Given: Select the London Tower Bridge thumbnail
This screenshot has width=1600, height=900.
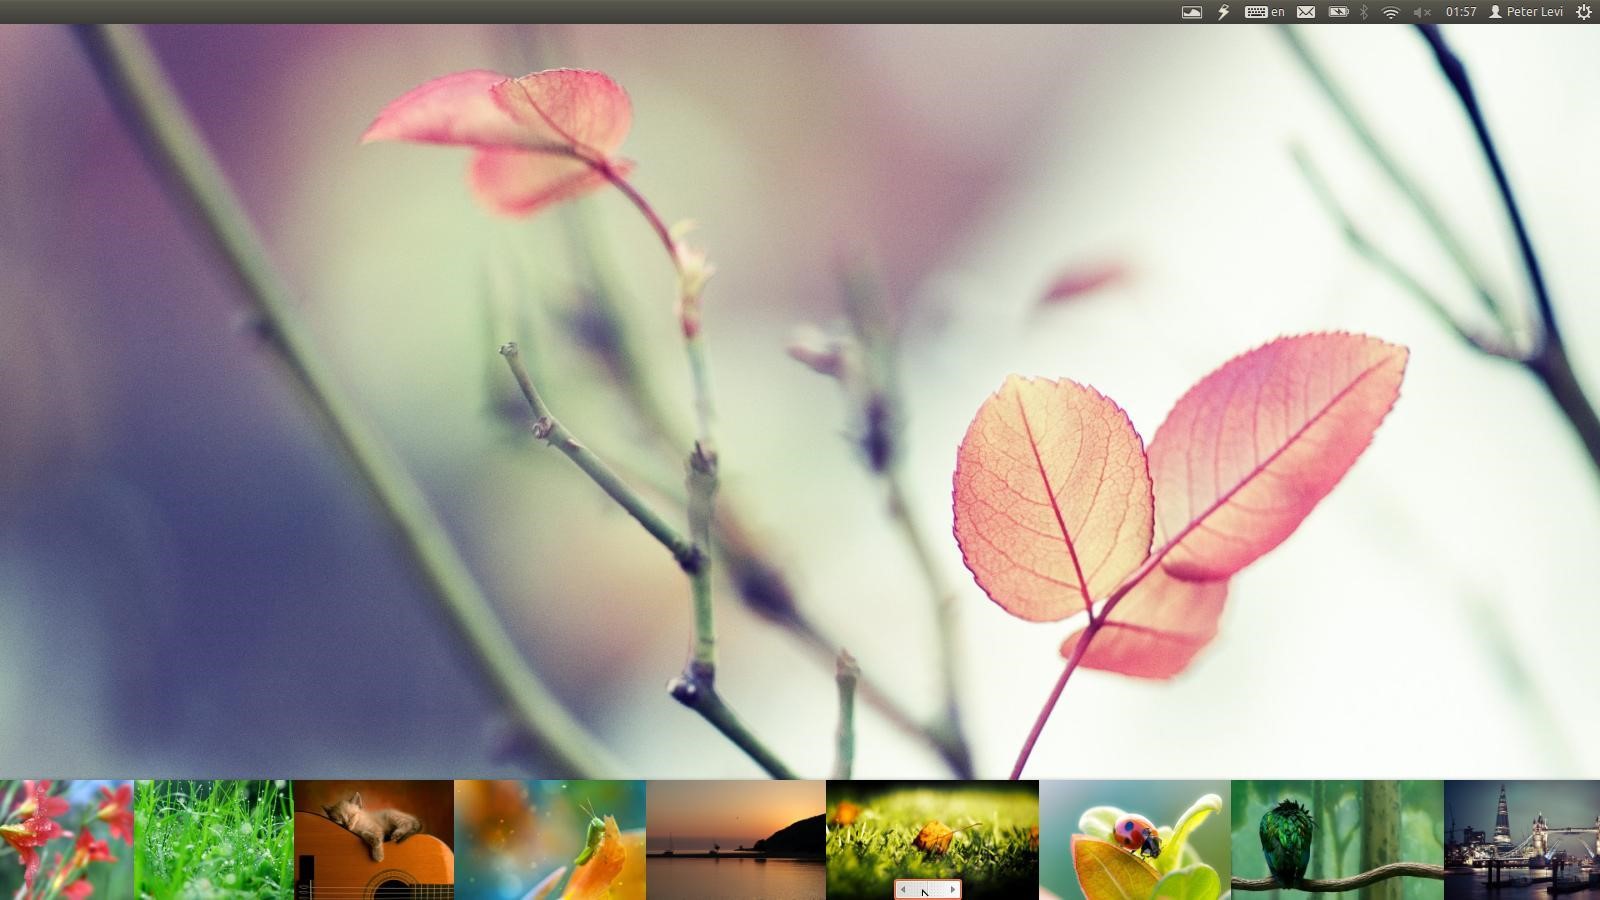Looking at the screenshot, I should coord(1521,840).
